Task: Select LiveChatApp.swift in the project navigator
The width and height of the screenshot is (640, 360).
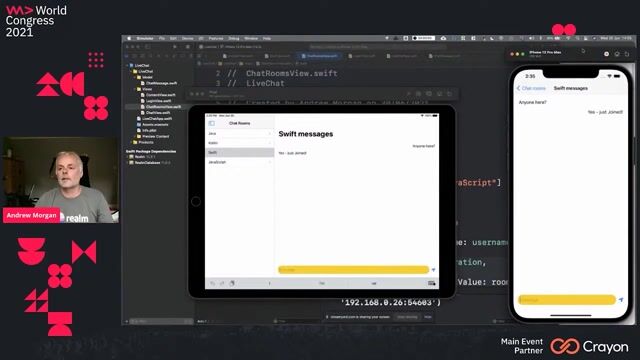Action: [x=154, y=118]
